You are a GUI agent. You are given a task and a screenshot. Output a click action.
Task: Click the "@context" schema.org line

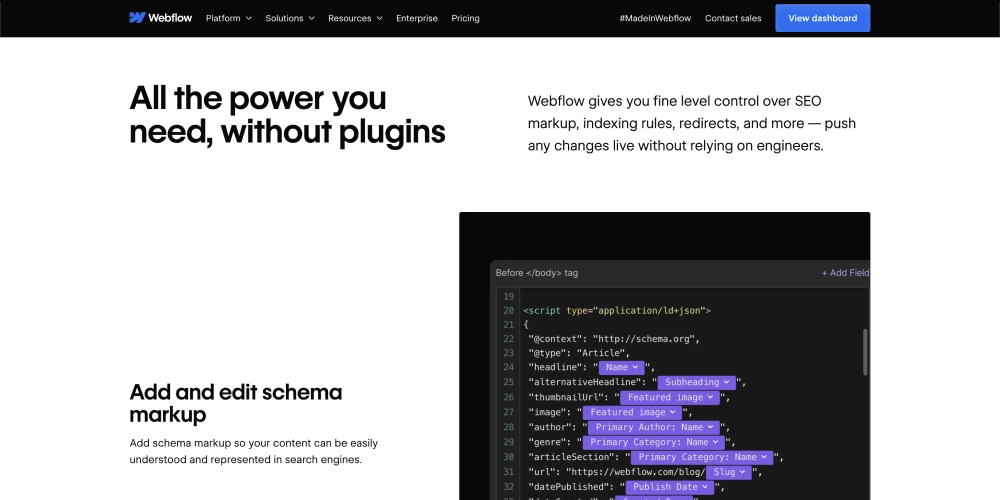pyautogui.click(x=614, y=339)
